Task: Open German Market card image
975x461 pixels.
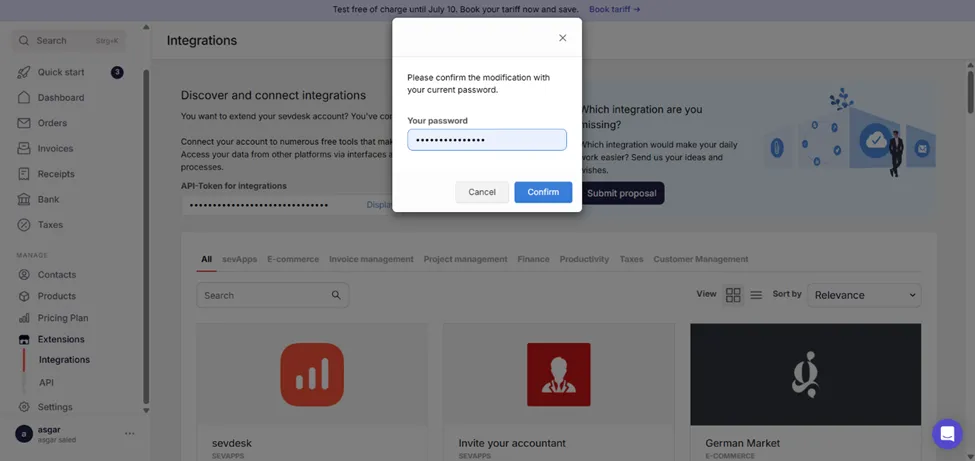Action: pos(805,375)
